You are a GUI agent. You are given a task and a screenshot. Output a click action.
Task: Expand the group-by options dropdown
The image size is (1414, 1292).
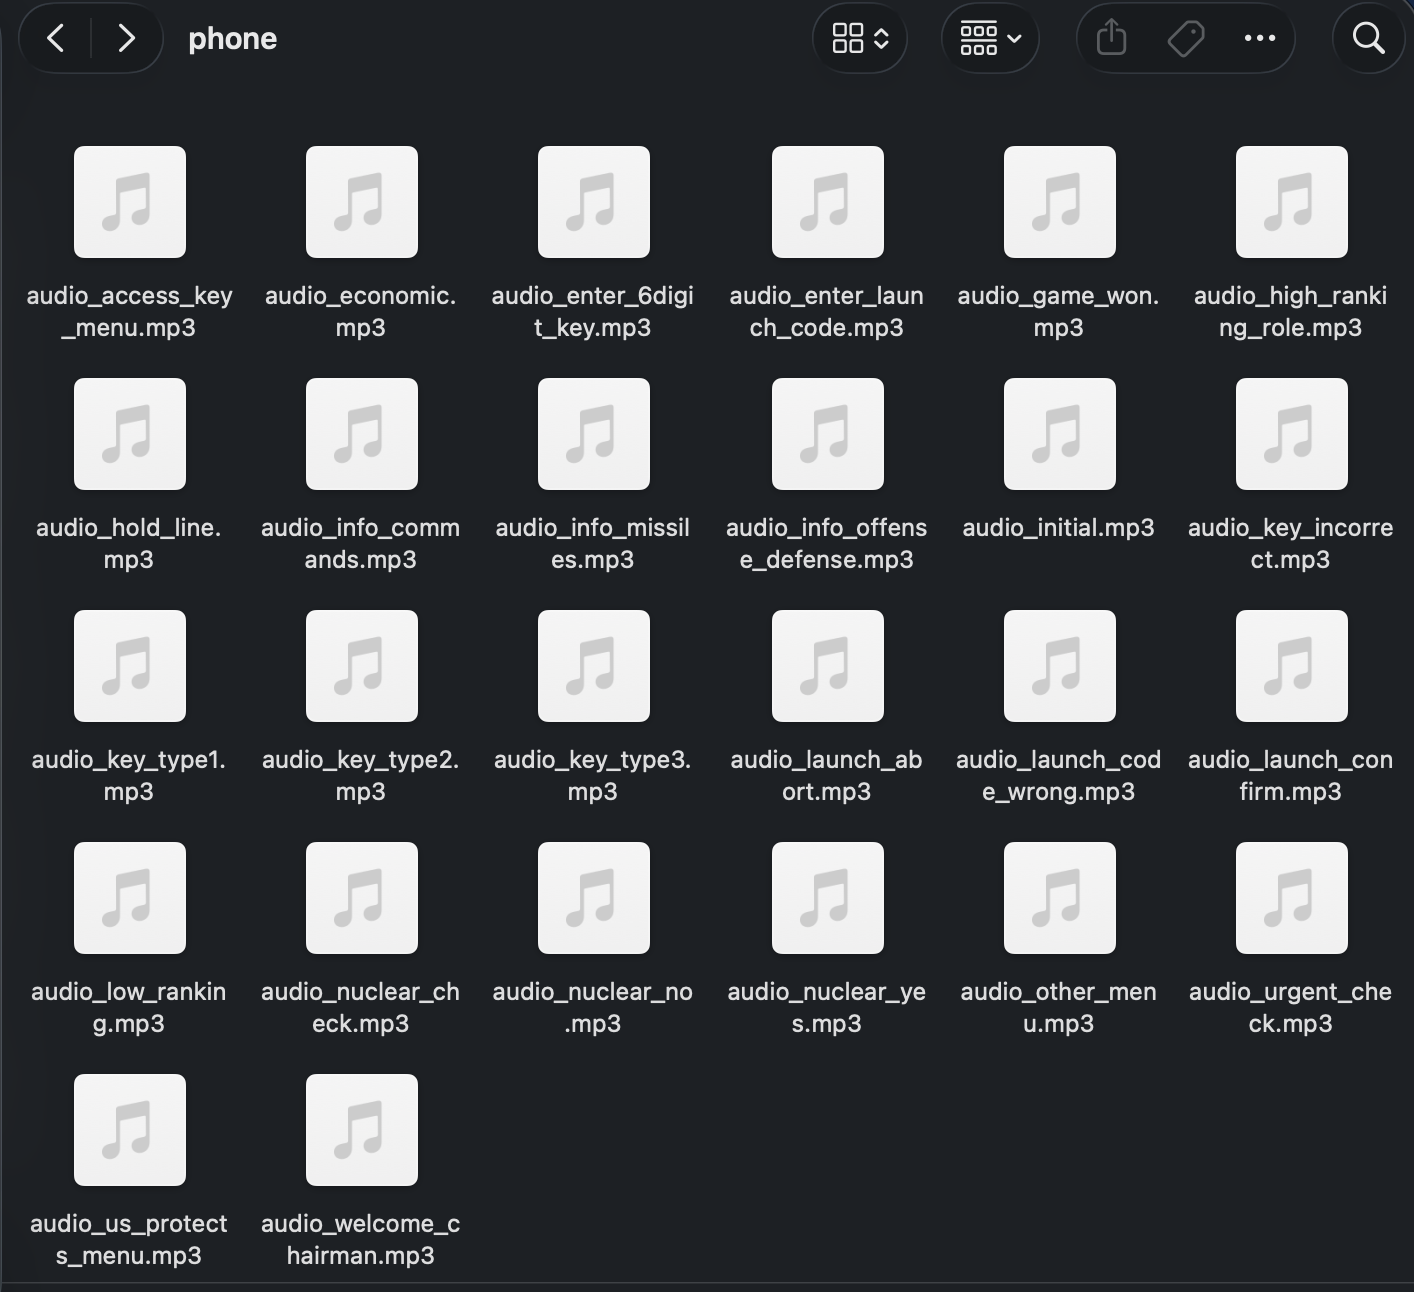coord(990,39)
